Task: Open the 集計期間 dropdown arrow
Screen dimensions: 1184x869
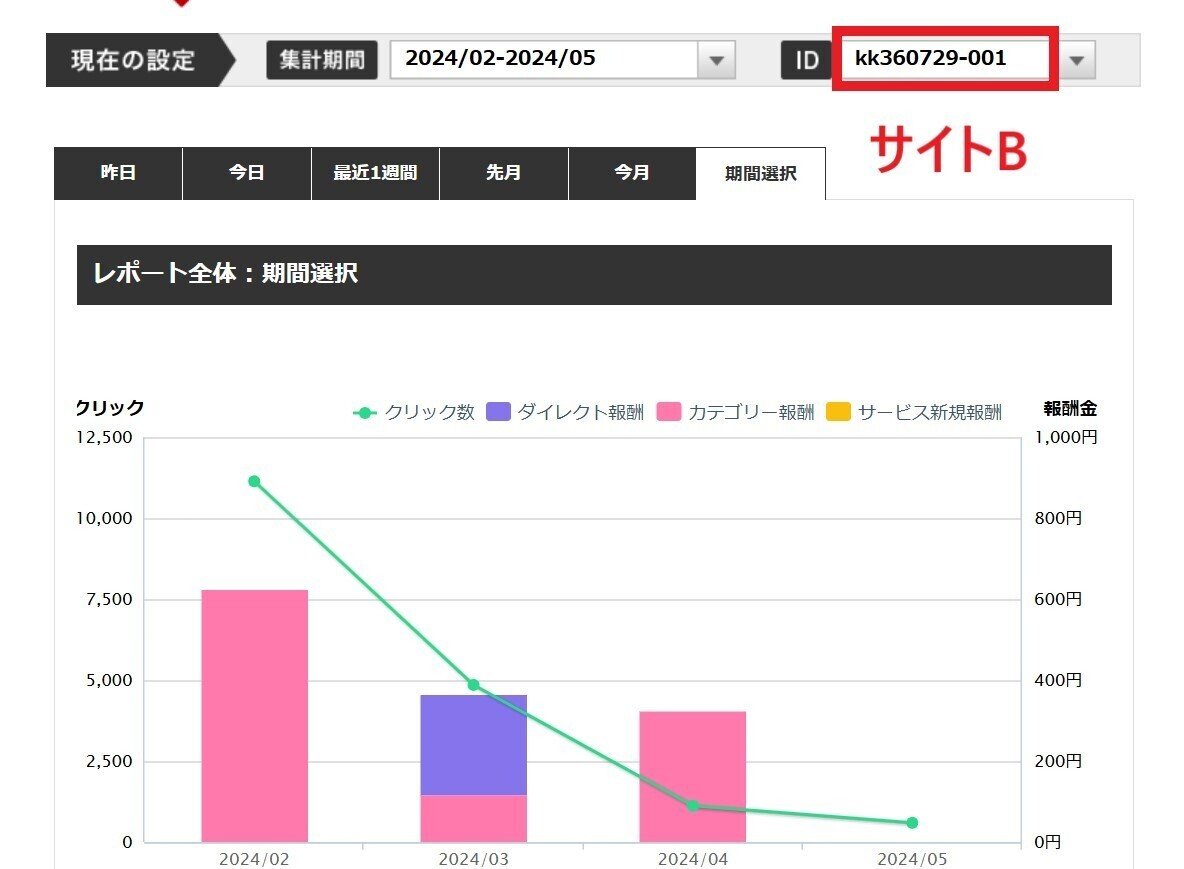Action: click(717, 60)
